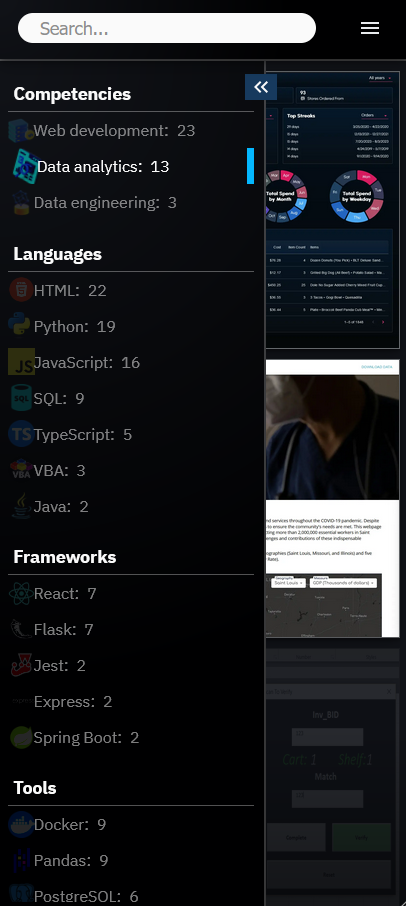Click the VBA icon
The height and width of the screenshot is (906, 406).
pos(21,470)
